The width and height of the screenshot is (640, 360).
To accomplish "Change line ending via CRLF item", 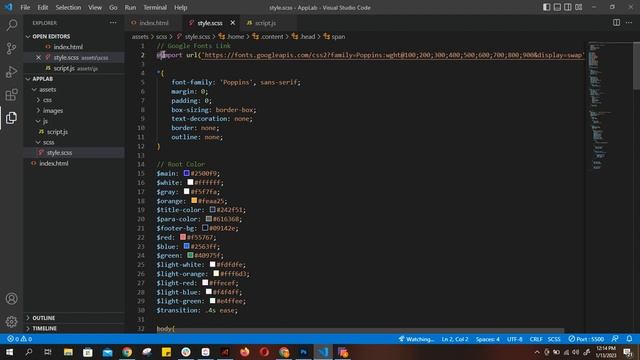I will pos(536,339).
